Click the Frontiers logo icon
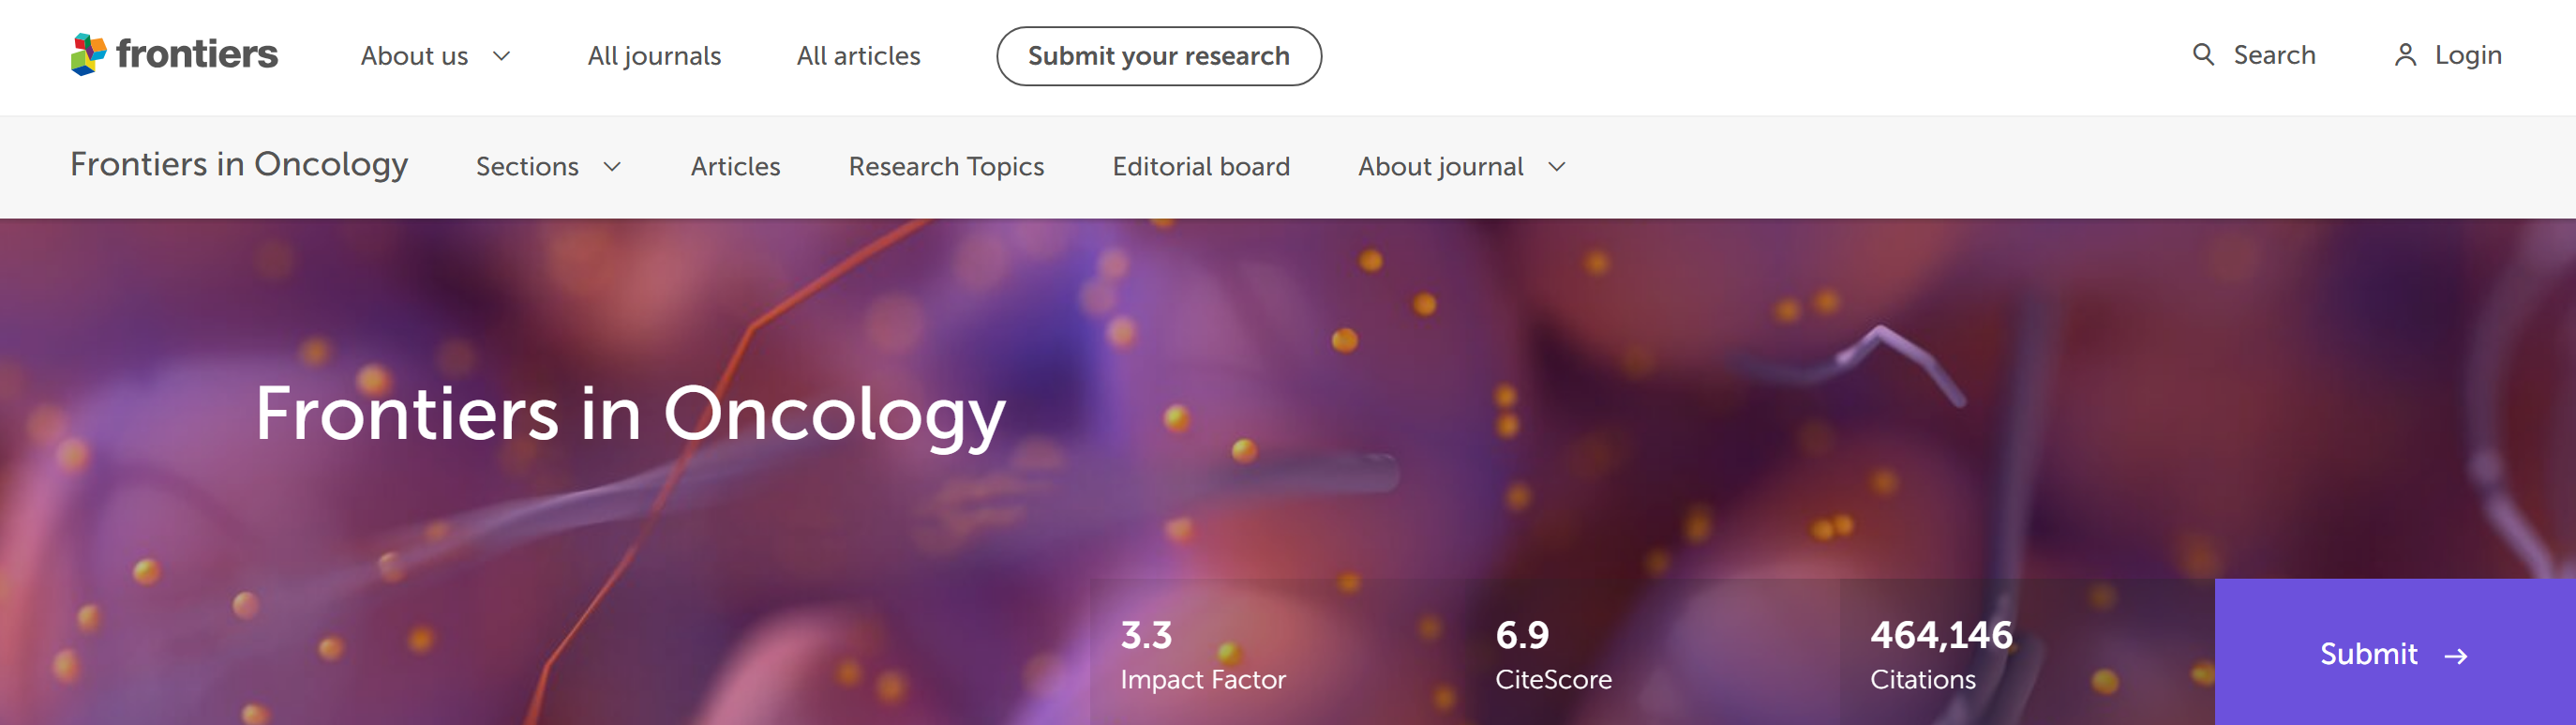This screenshot has width=2576, height=725. coord(88,54)
